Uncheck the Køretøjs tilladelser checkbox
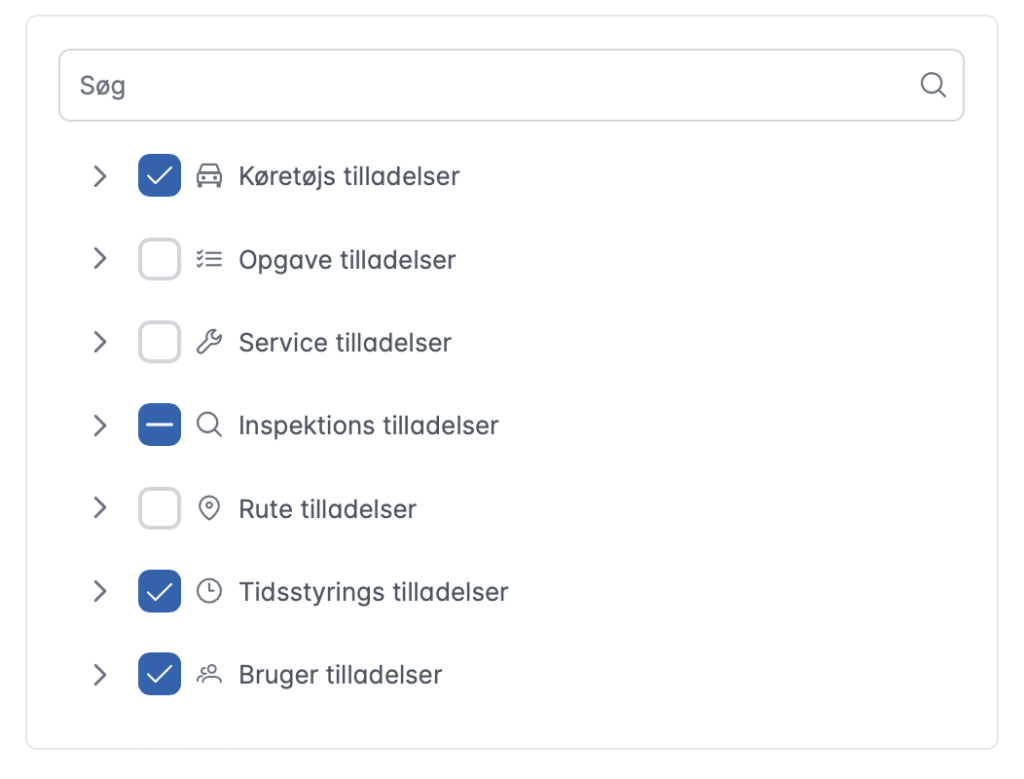The height and width of the screenshot is (779, 1024). coord(160,176)
